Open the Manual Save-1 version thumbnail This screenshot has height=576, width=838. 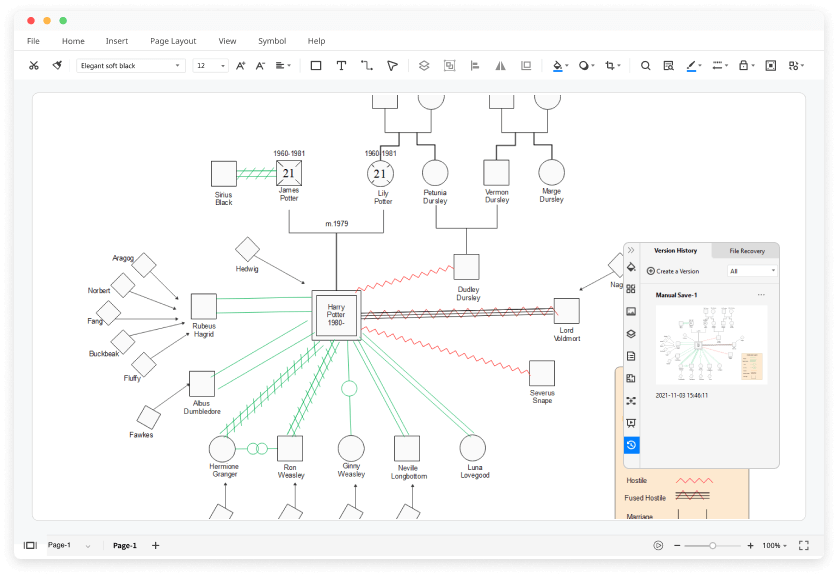(x=711, y=345)
